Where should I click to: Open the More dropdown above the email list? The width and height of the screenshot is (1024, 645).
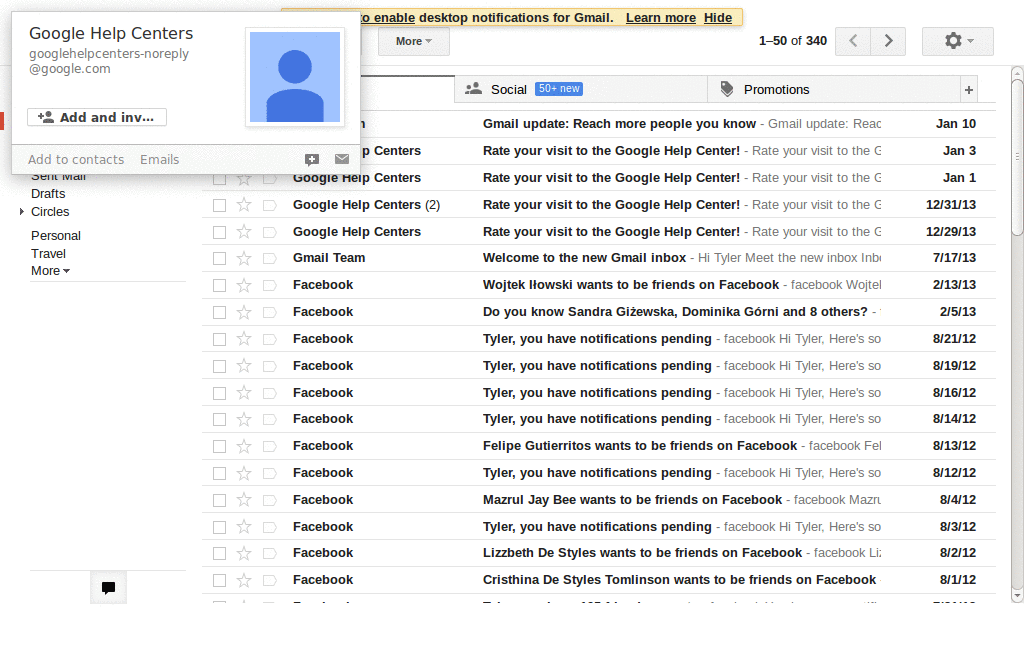[x=412, y=41]
